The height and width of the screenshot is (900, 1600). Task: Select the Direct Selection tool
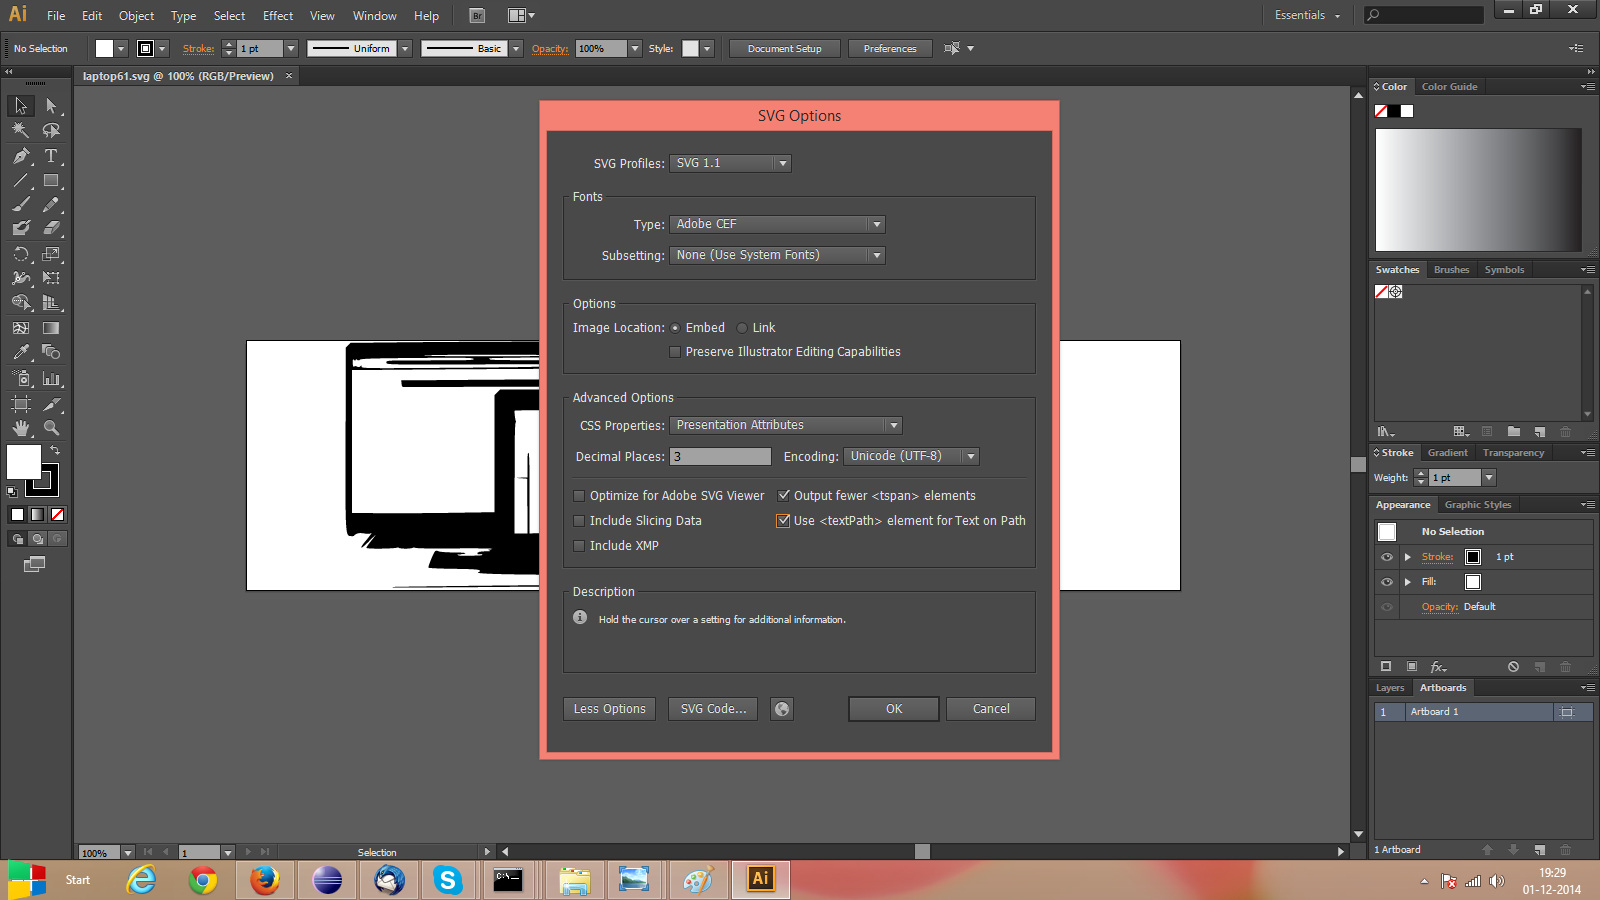[51, 106]
